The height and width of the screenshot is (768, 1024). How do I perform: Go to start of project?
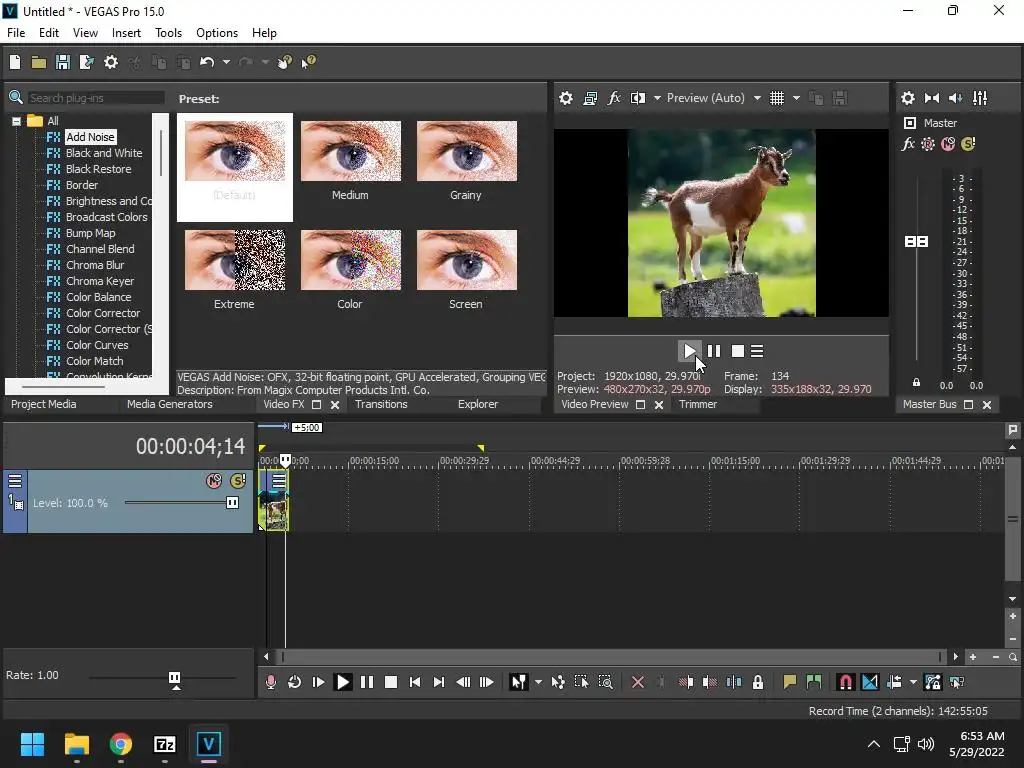pos(415,682)
